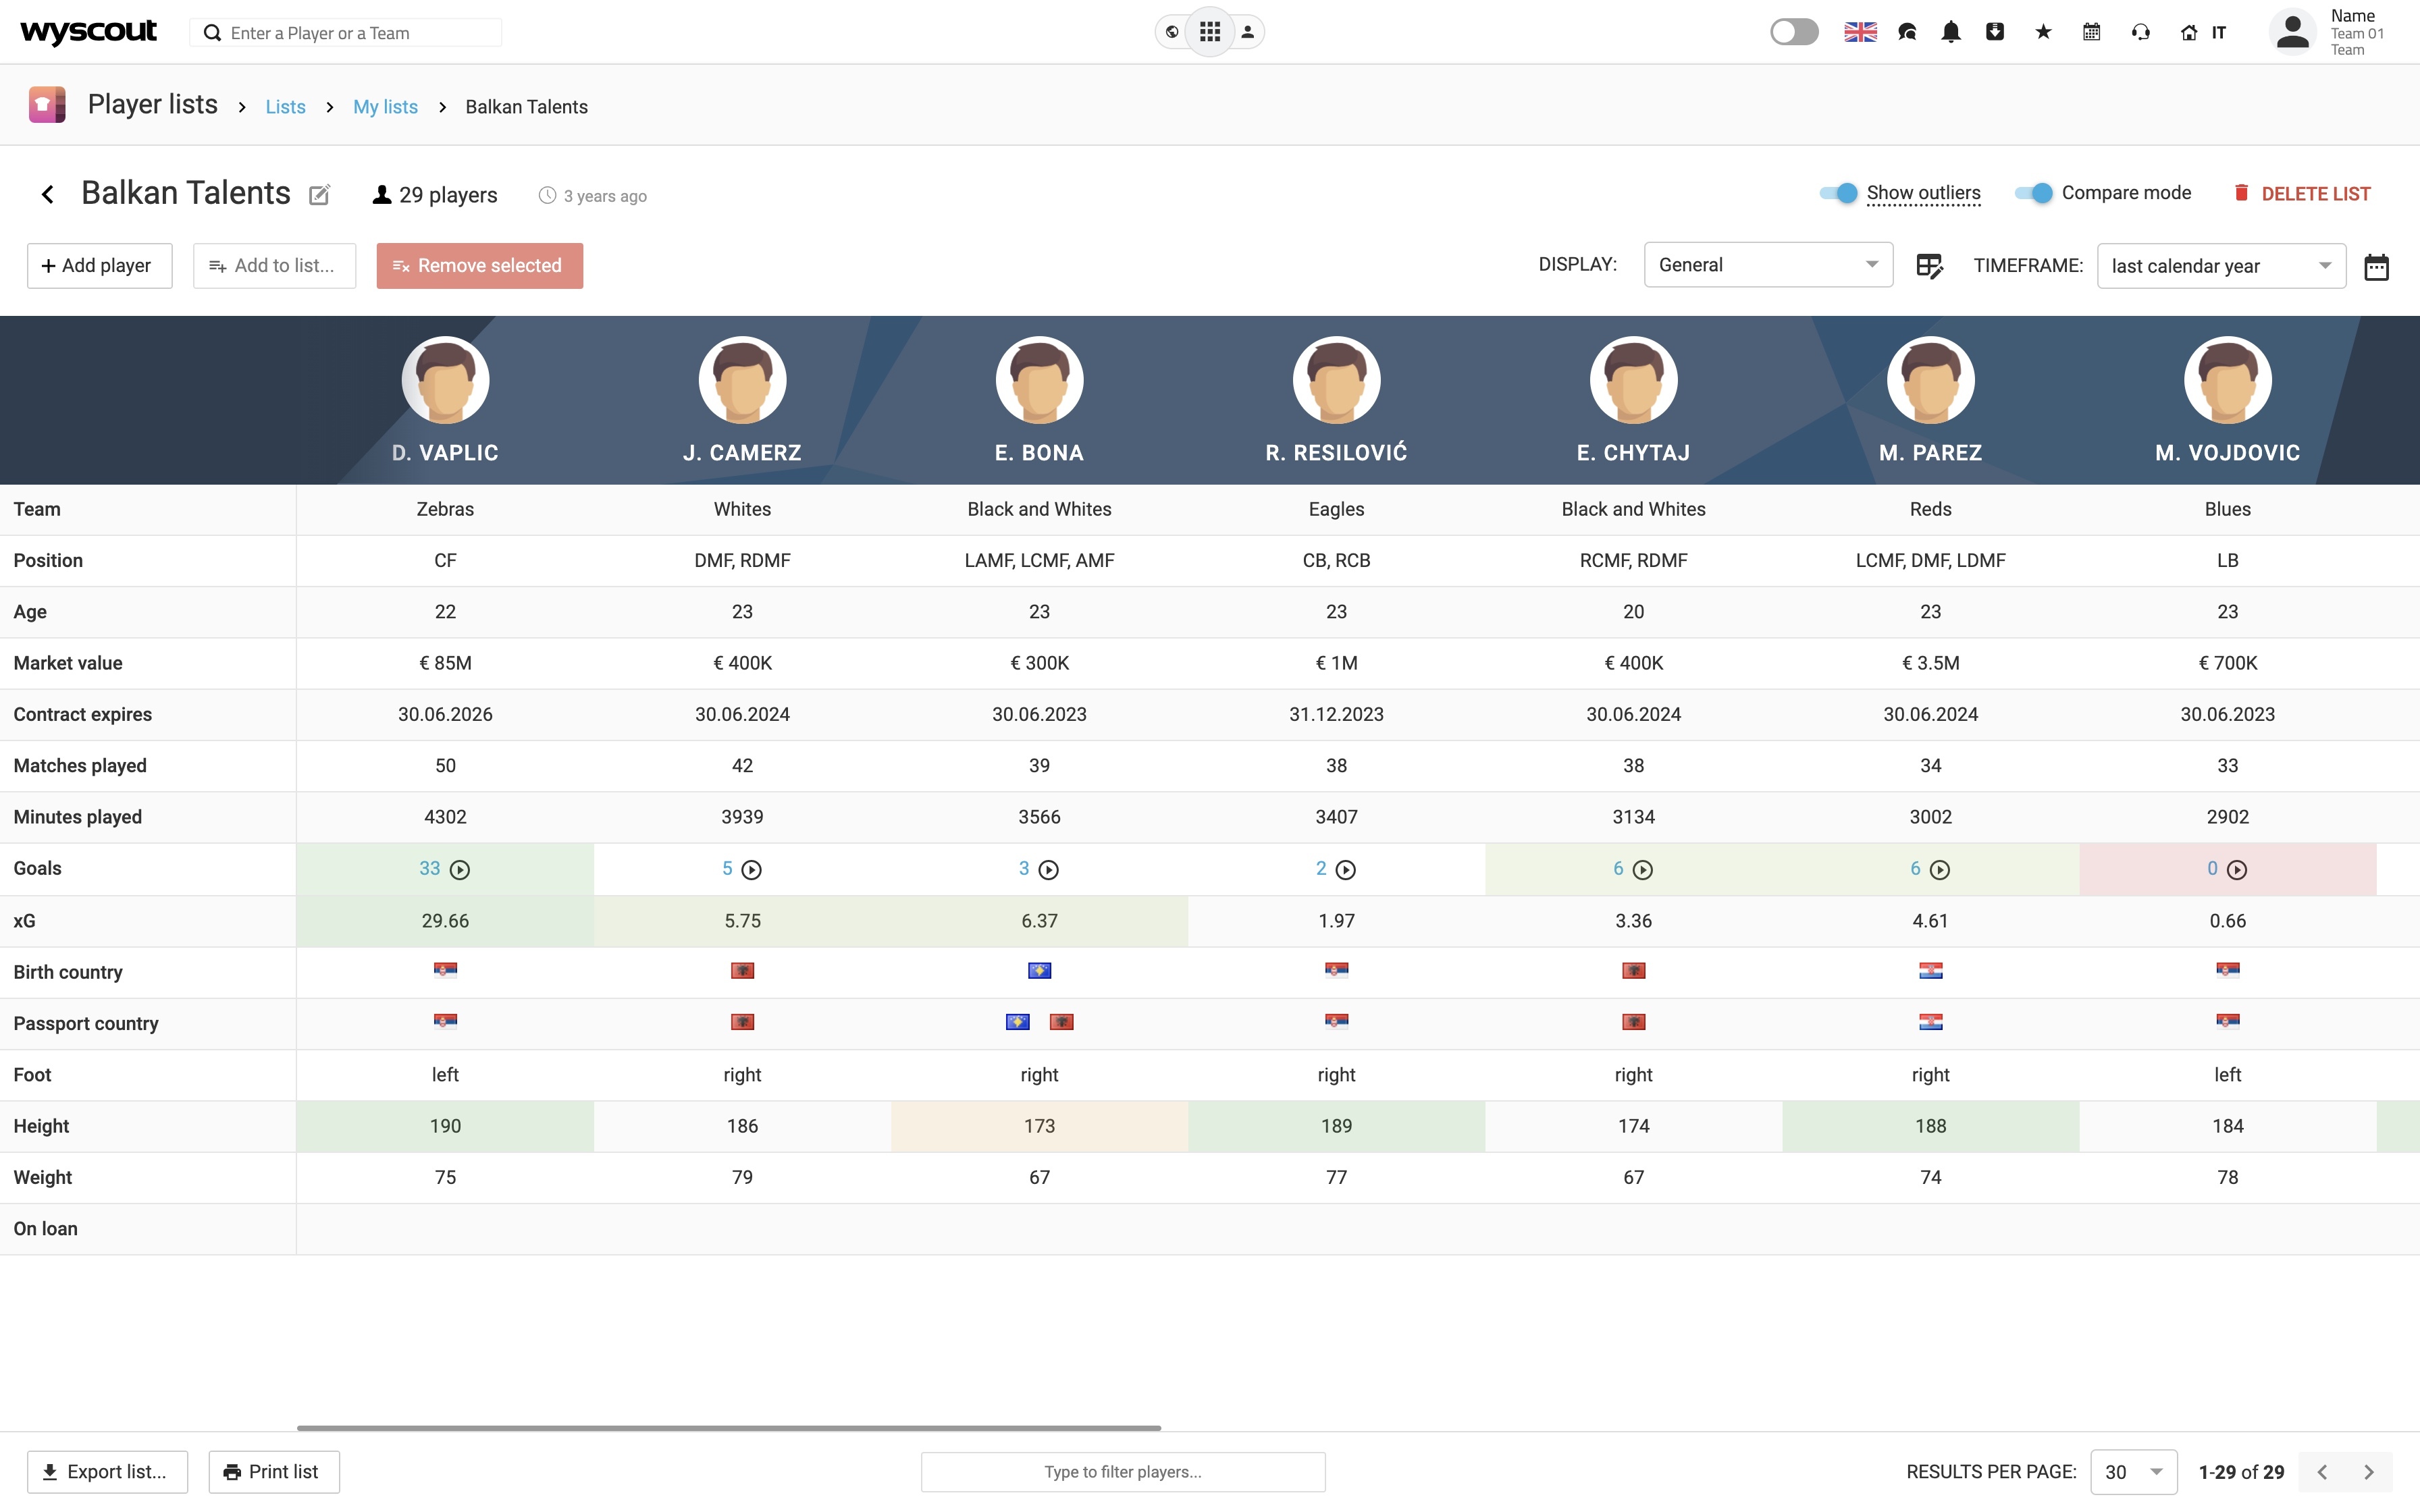Click the DELETE LIST button
Screen dimensions: 2420x1512
(x=2302, y=194)
